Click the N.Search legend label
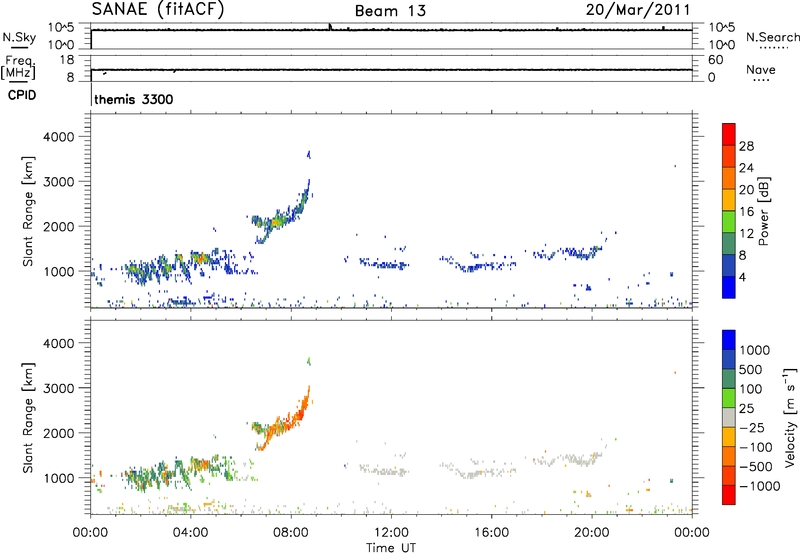Image resolution: width=800 pixels, height=554 pixels. point(772,37)
